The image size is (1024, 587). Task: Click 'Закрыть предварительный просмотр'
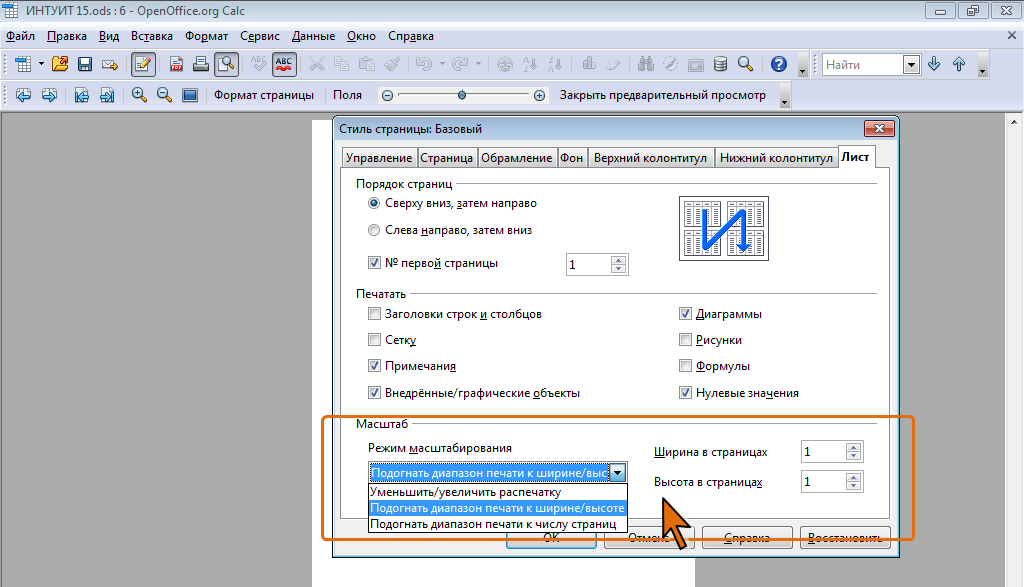tap(663, 95)
